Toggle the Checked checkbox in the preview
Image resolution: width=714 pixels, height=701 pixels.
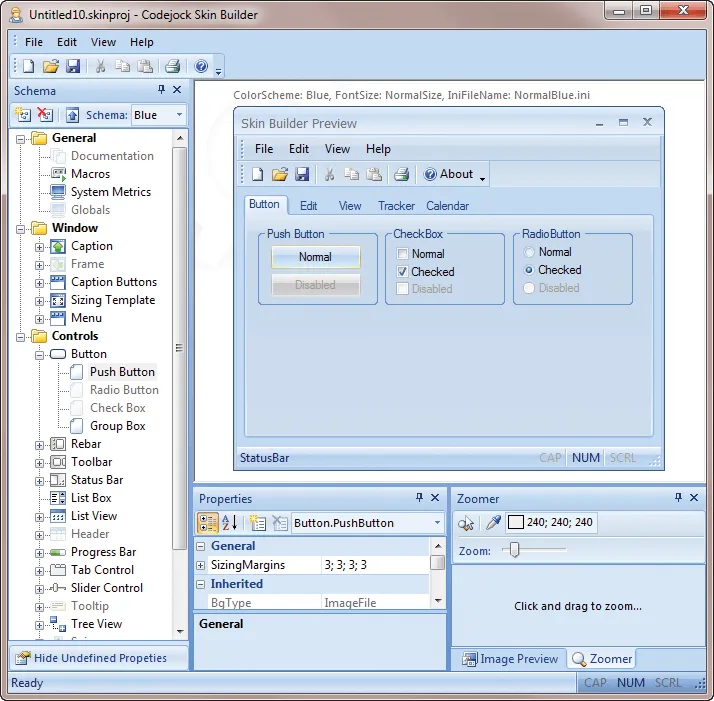point(402,272)
